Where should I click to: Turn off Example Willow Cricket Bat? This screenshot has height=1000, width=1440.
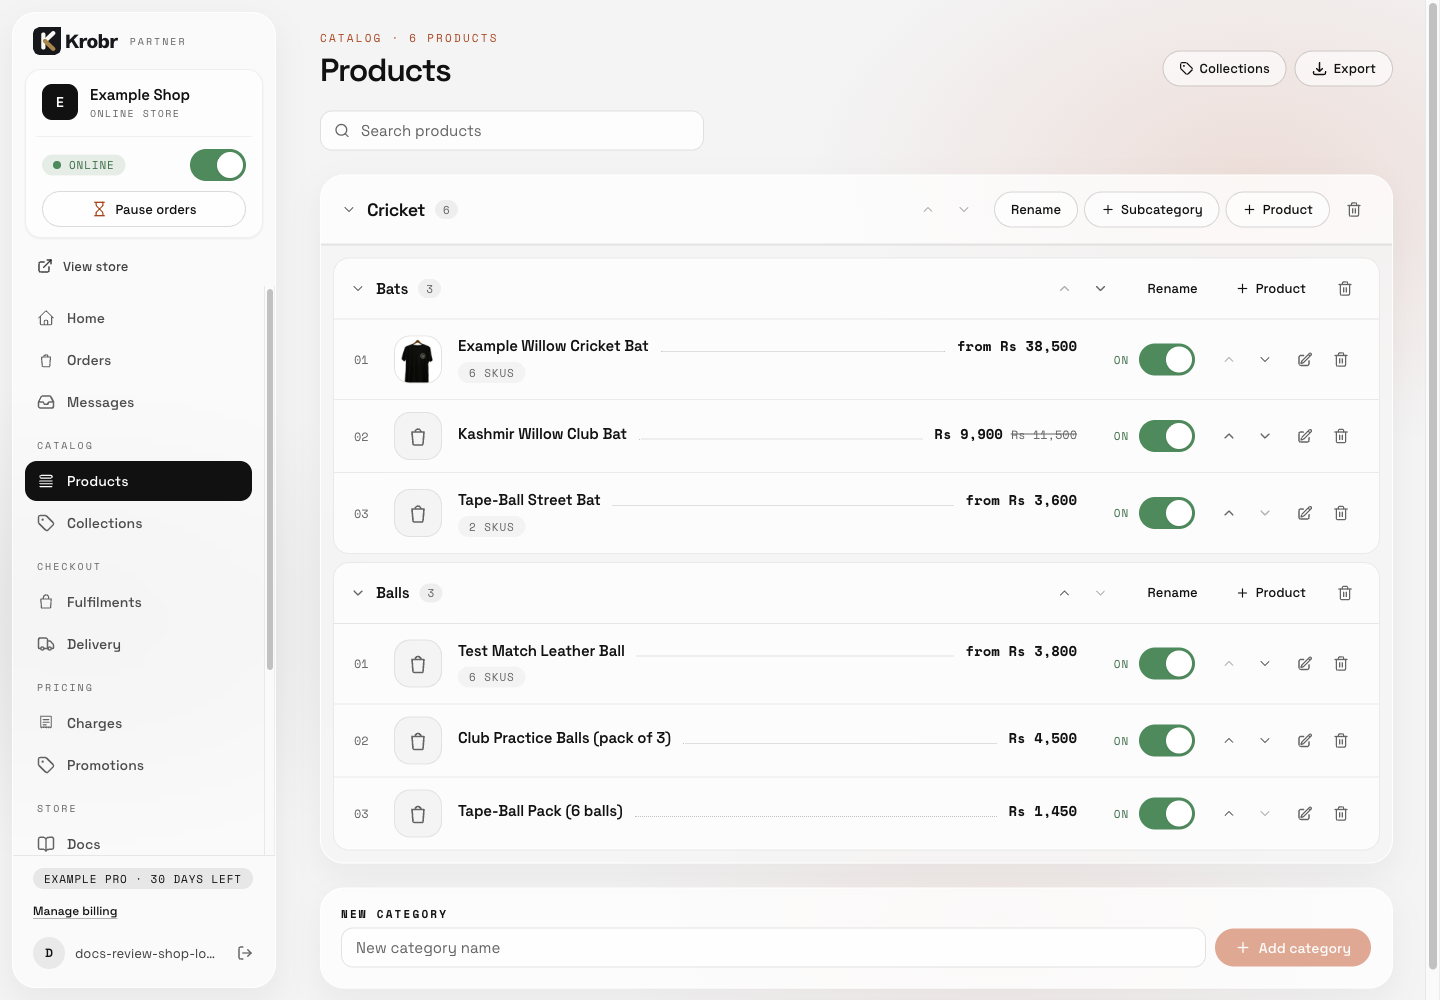[x=1167, y=360]
